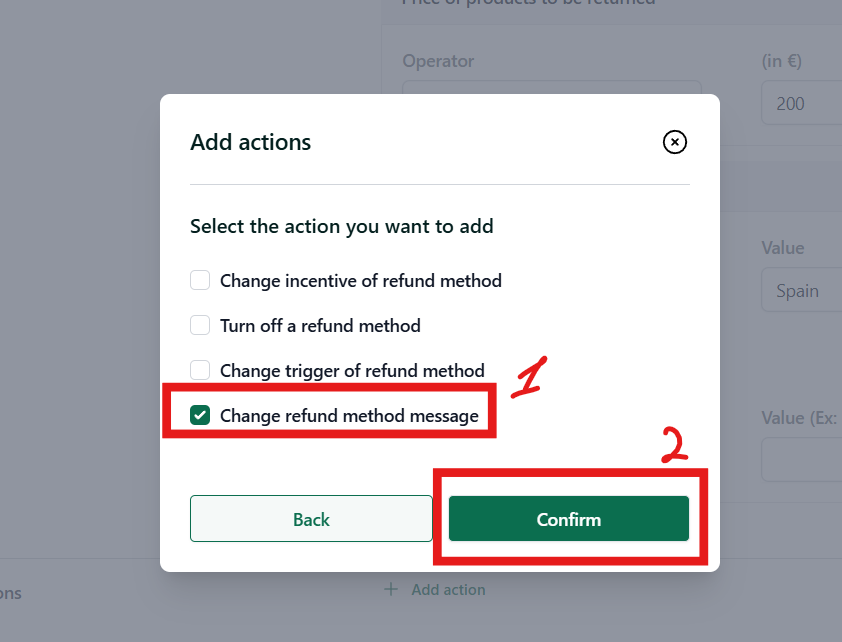The width and height of the screenshot is (842, 642).
Task: Check the Change trigger of refund method box
Action: point(200,370)
